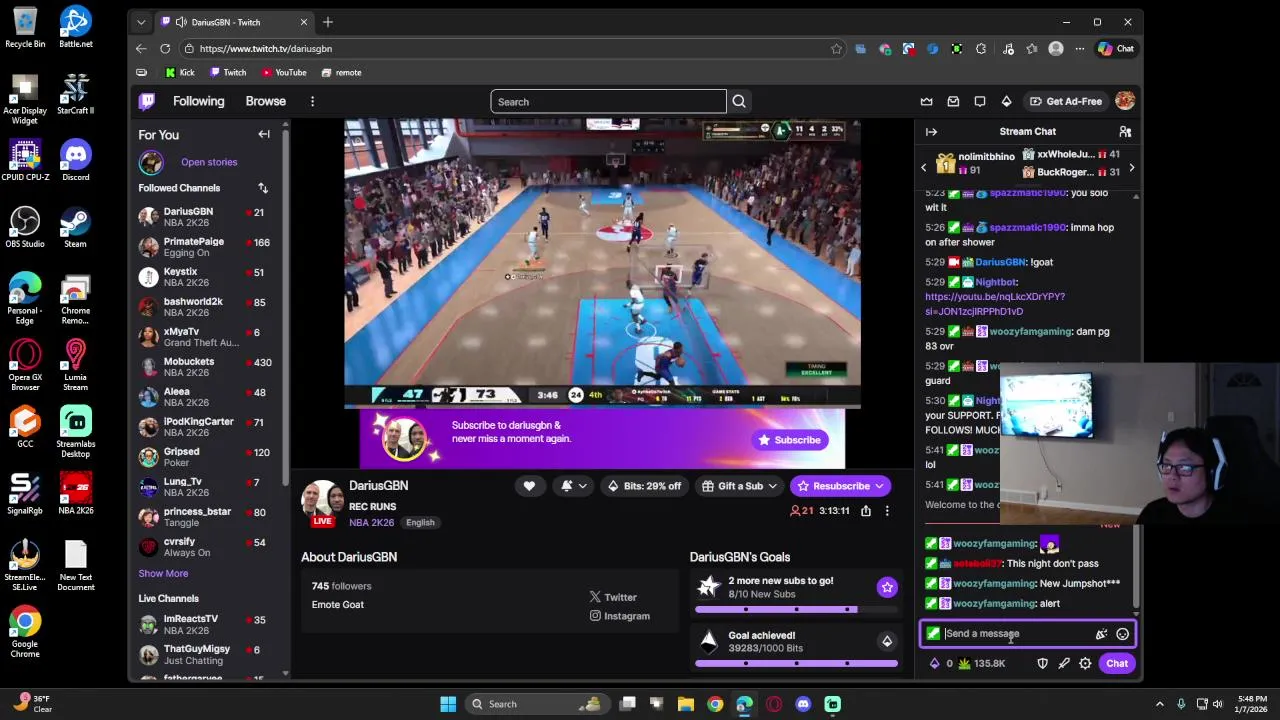
Task: Collapse the Stream Chat panel
Action: click(x=931, y=131)
